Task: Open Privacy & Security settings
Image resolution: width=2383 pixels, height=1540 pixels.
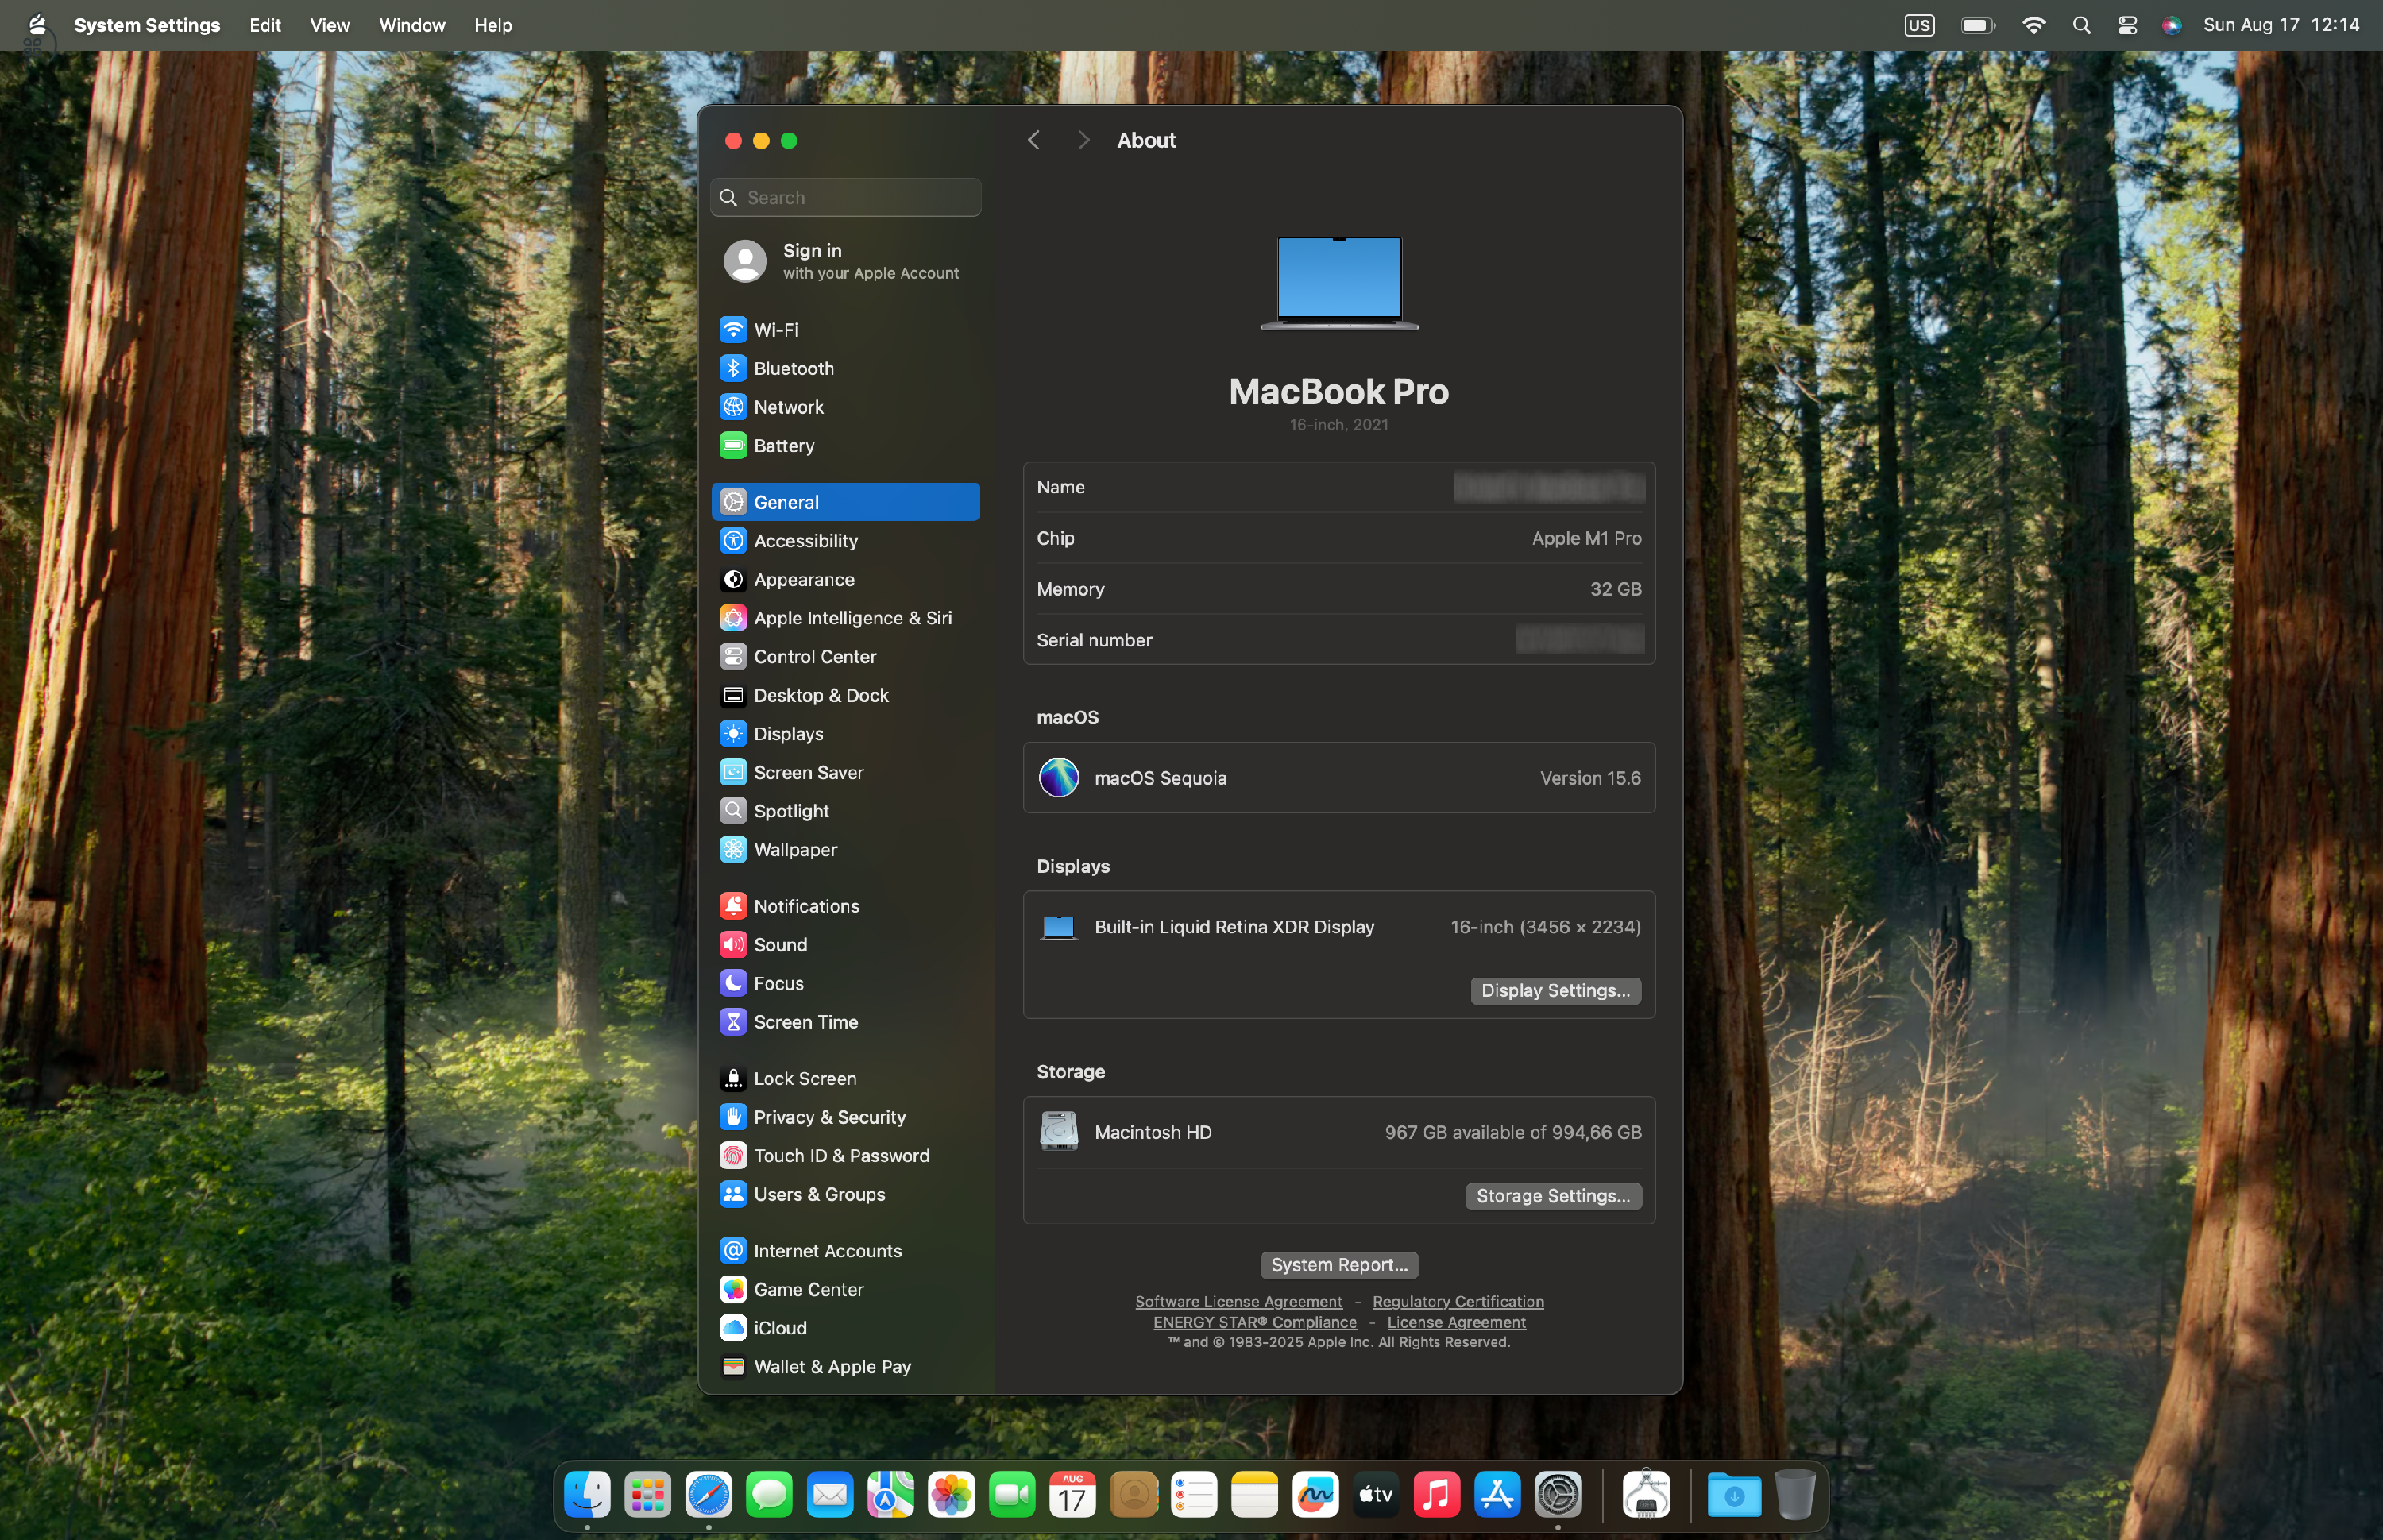Action: 845,1117
